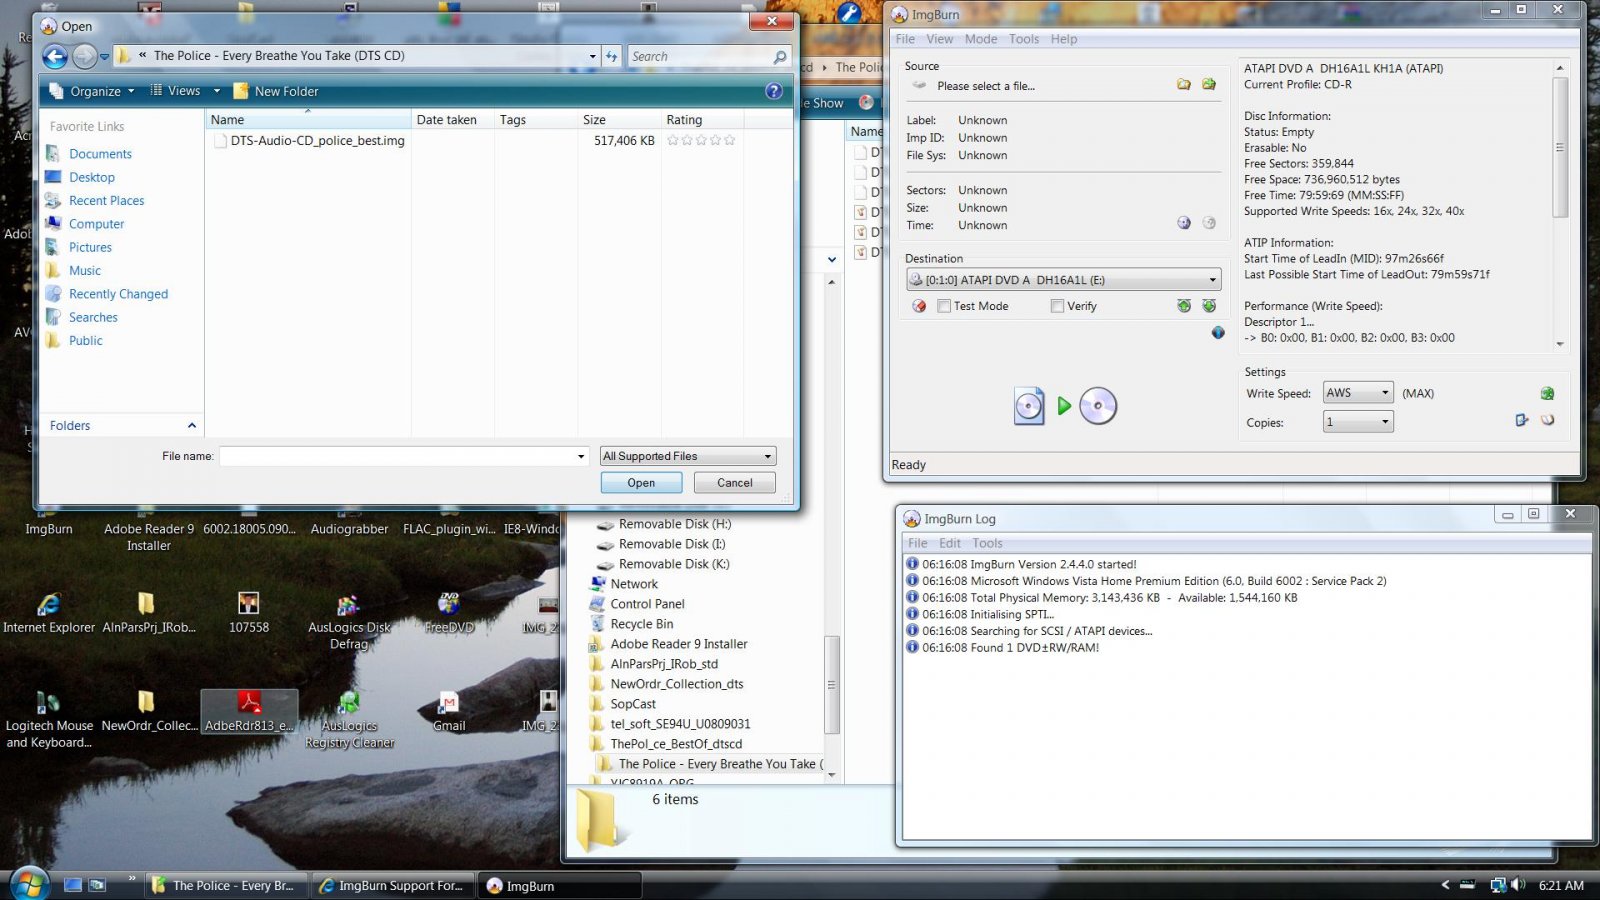This screenshot has height=900, width=1600.
Task: Select the Gmail desktop shortcut
Action: click(x=449, y=711)
